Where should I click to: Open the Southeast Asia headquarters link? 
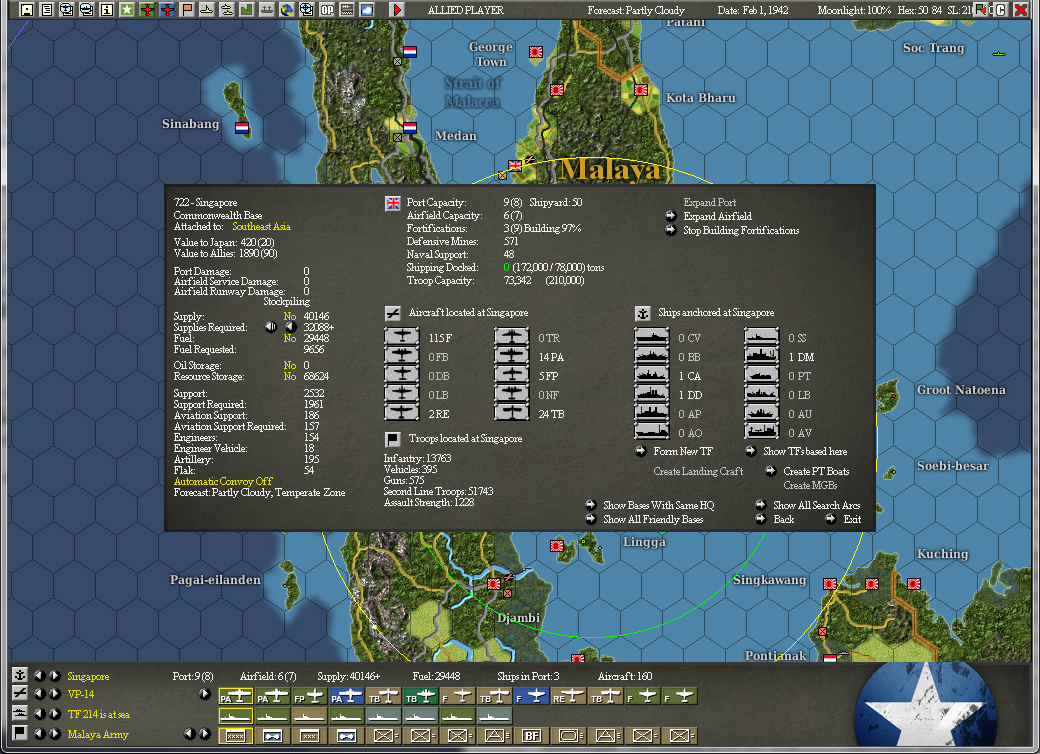click(x=261, y=227)
